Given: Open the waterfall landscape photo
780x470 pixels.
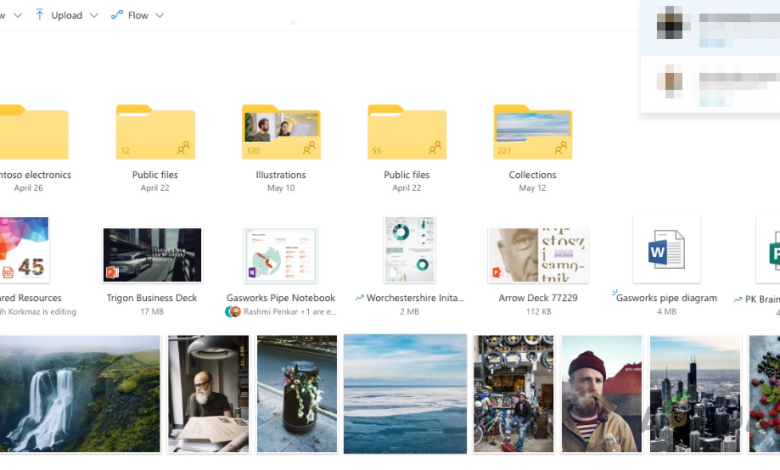Looking at the screenshot, I should point(80,393).
